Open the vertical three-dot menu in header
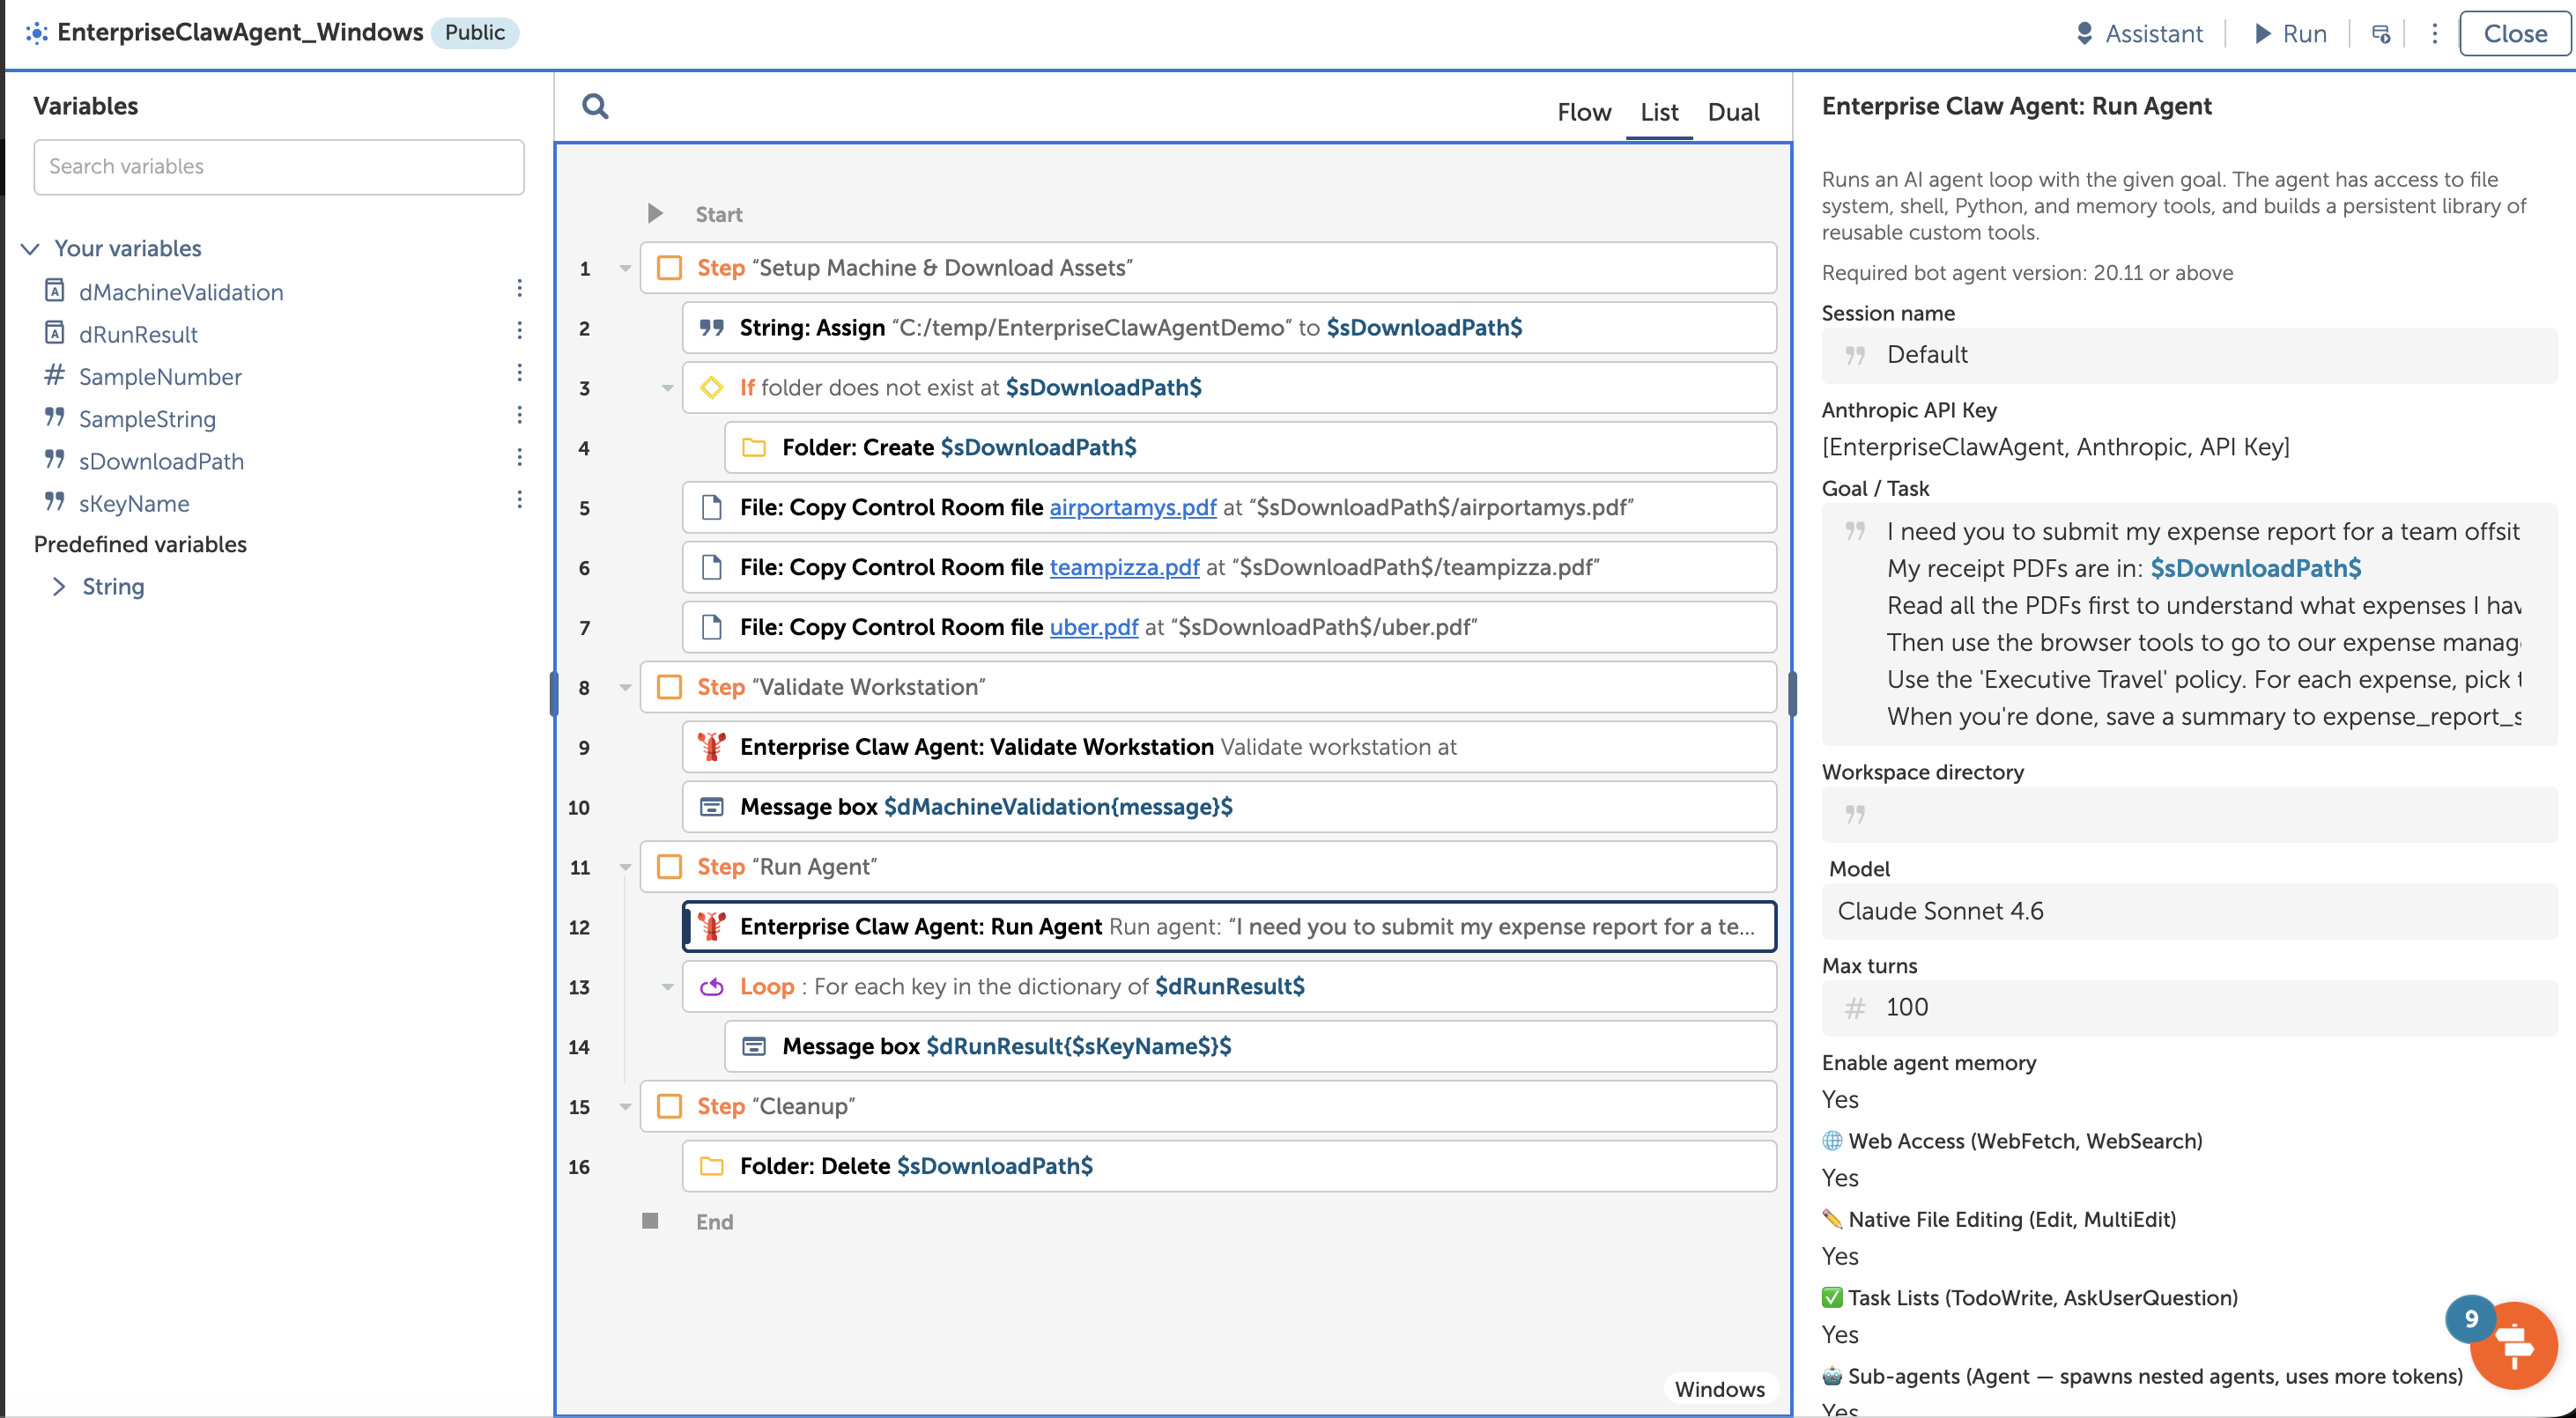Screen dimensions: 2576x1418 (x=2434, y=33)
